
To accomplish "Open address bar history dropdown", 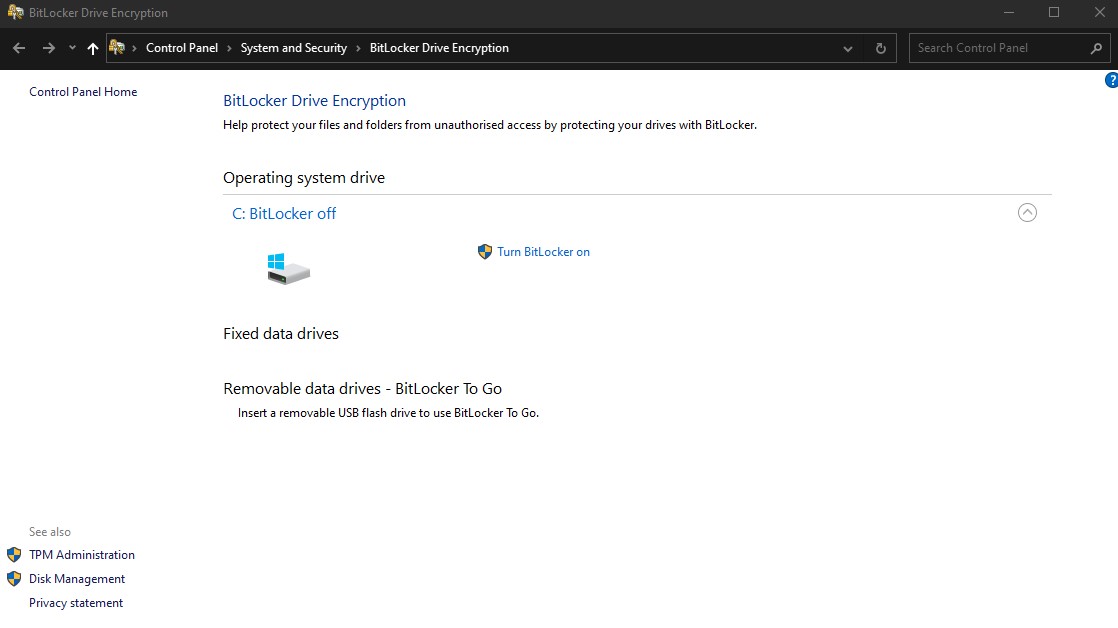I will 848,48.
